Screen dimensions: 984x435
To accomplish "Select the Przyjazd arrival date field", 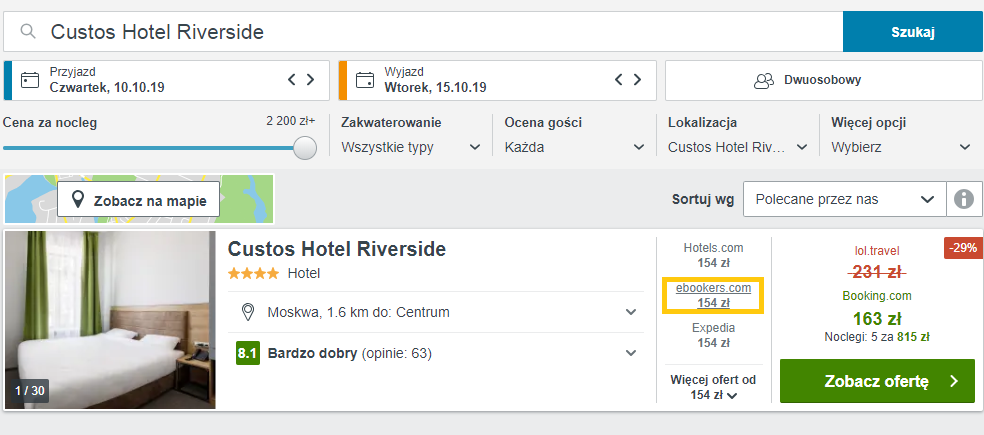I will tap(166, 80).
